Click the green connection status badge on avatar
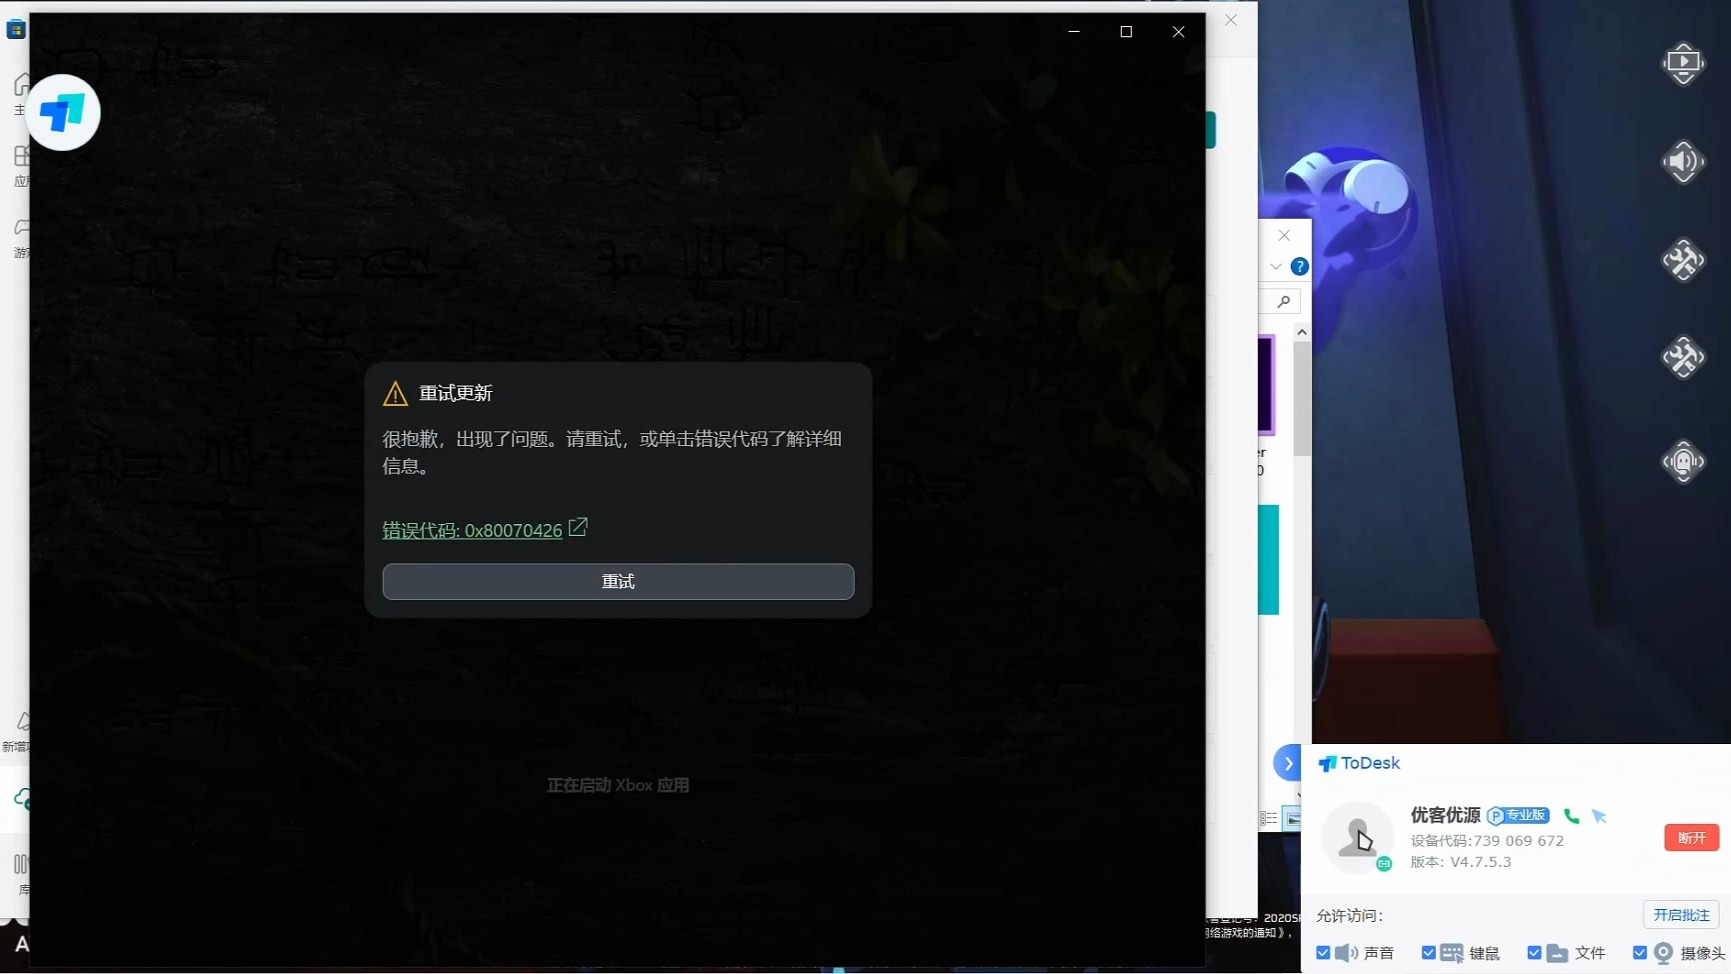The width and height of the screenshot is (1731, 974). [x=1384, y=863]
